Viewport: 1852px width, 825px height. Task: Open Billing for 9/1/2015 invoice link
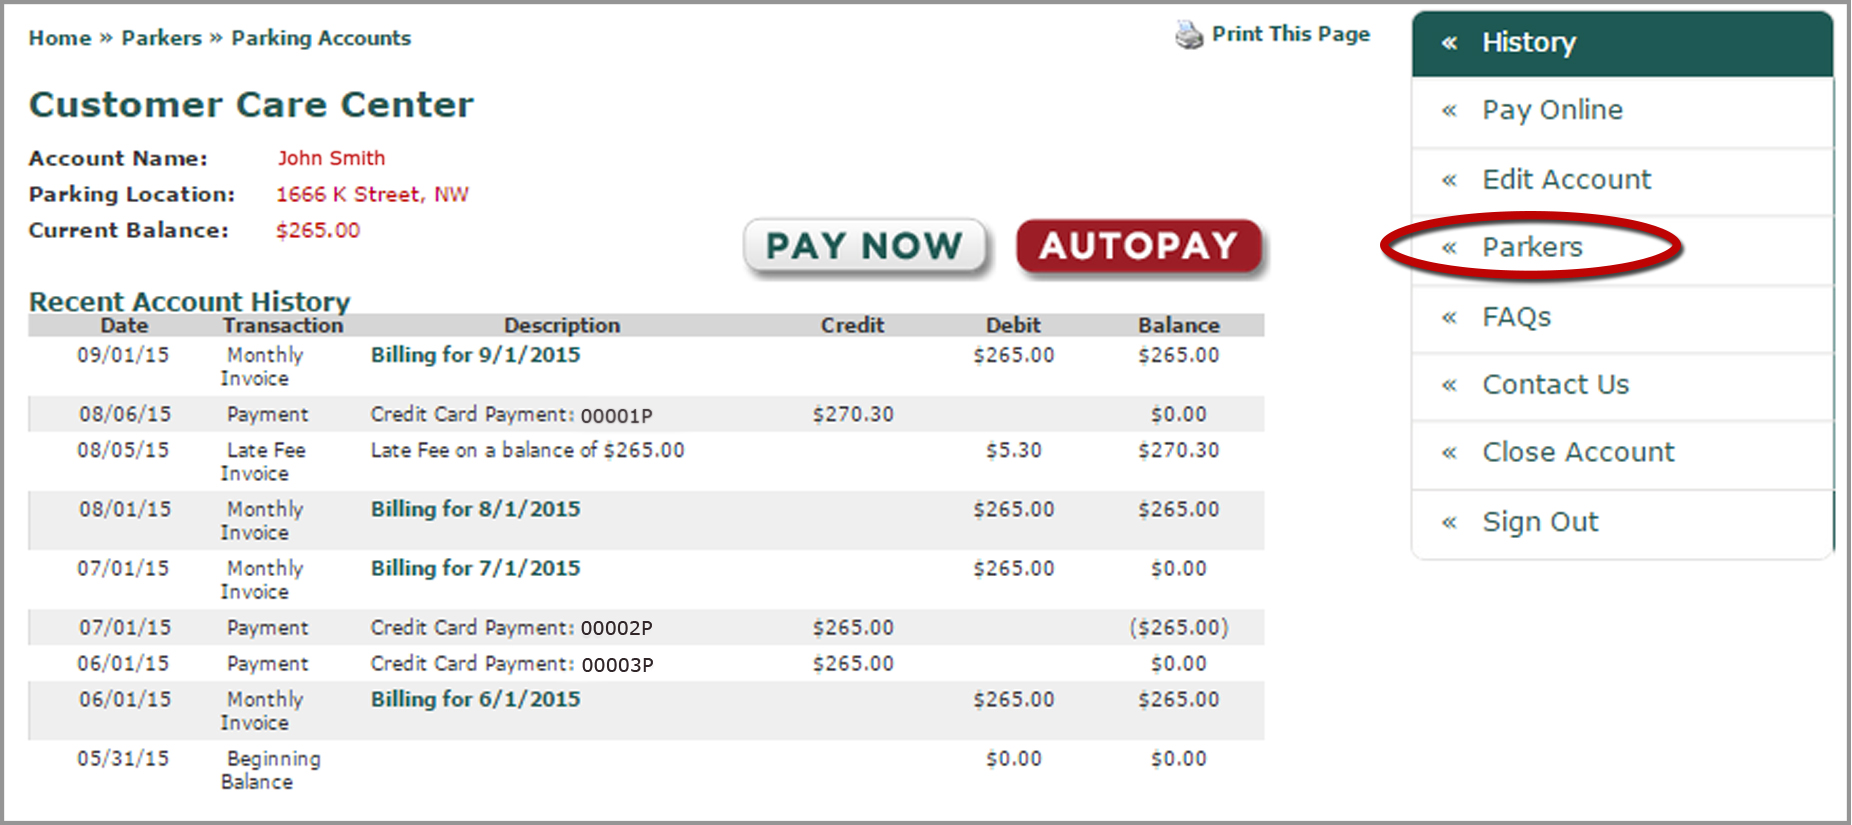[475, 355]
